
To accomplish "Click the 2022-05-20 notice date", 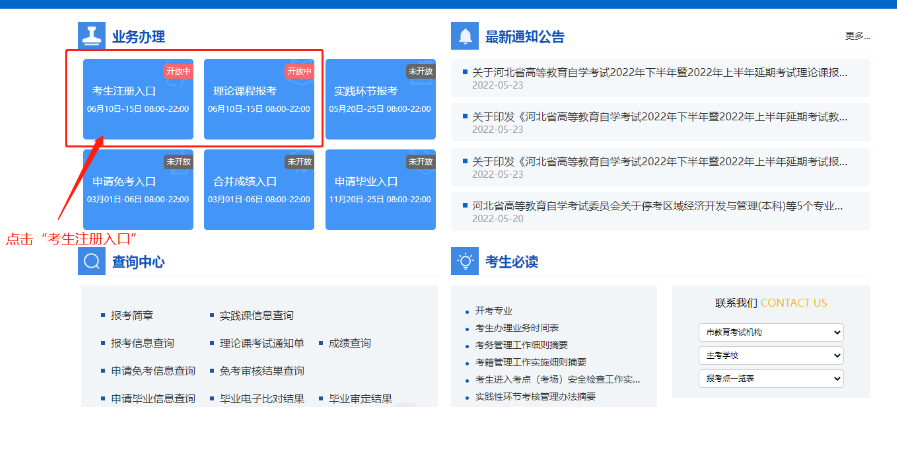I will [x=498, y=219].
